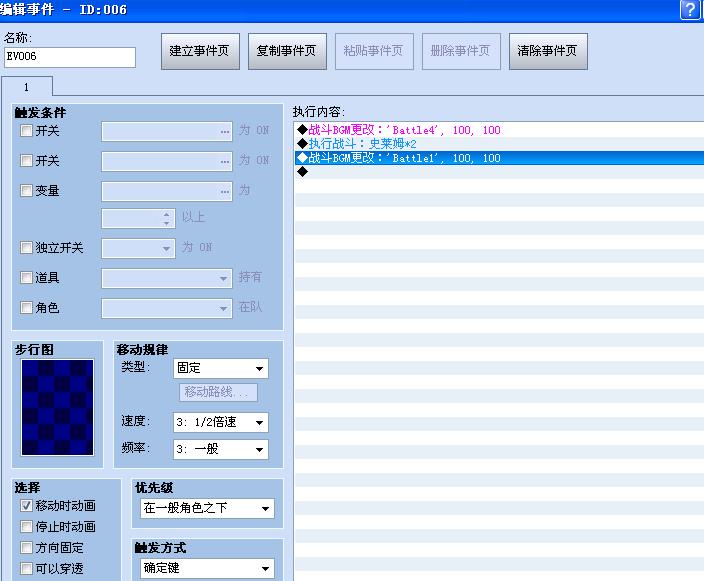704x581 pixels.
Task: Click the 粘贴事件页 button
Action: [374, 51]
